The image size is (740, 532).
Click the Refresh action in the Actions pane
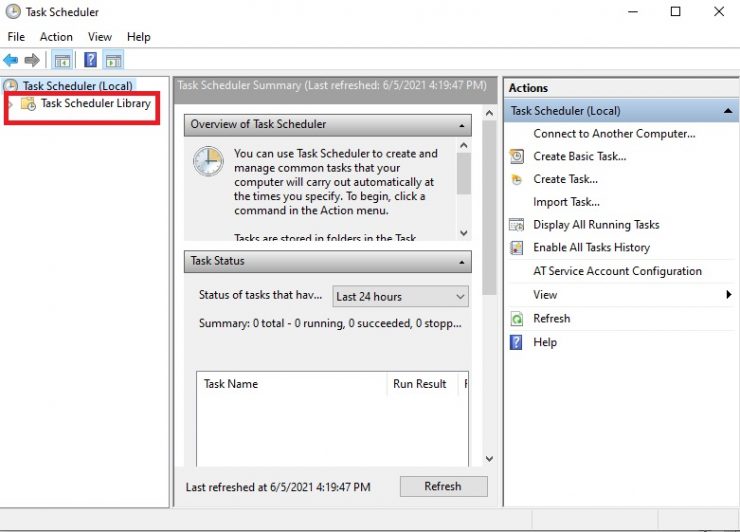coord(552,319)
